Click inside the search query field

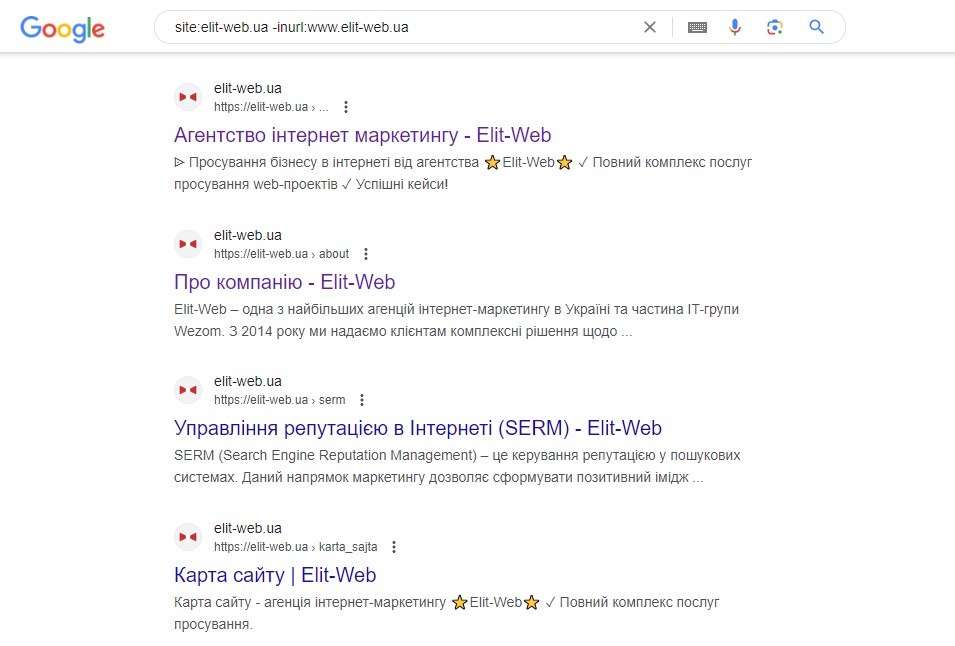point(402,27)
